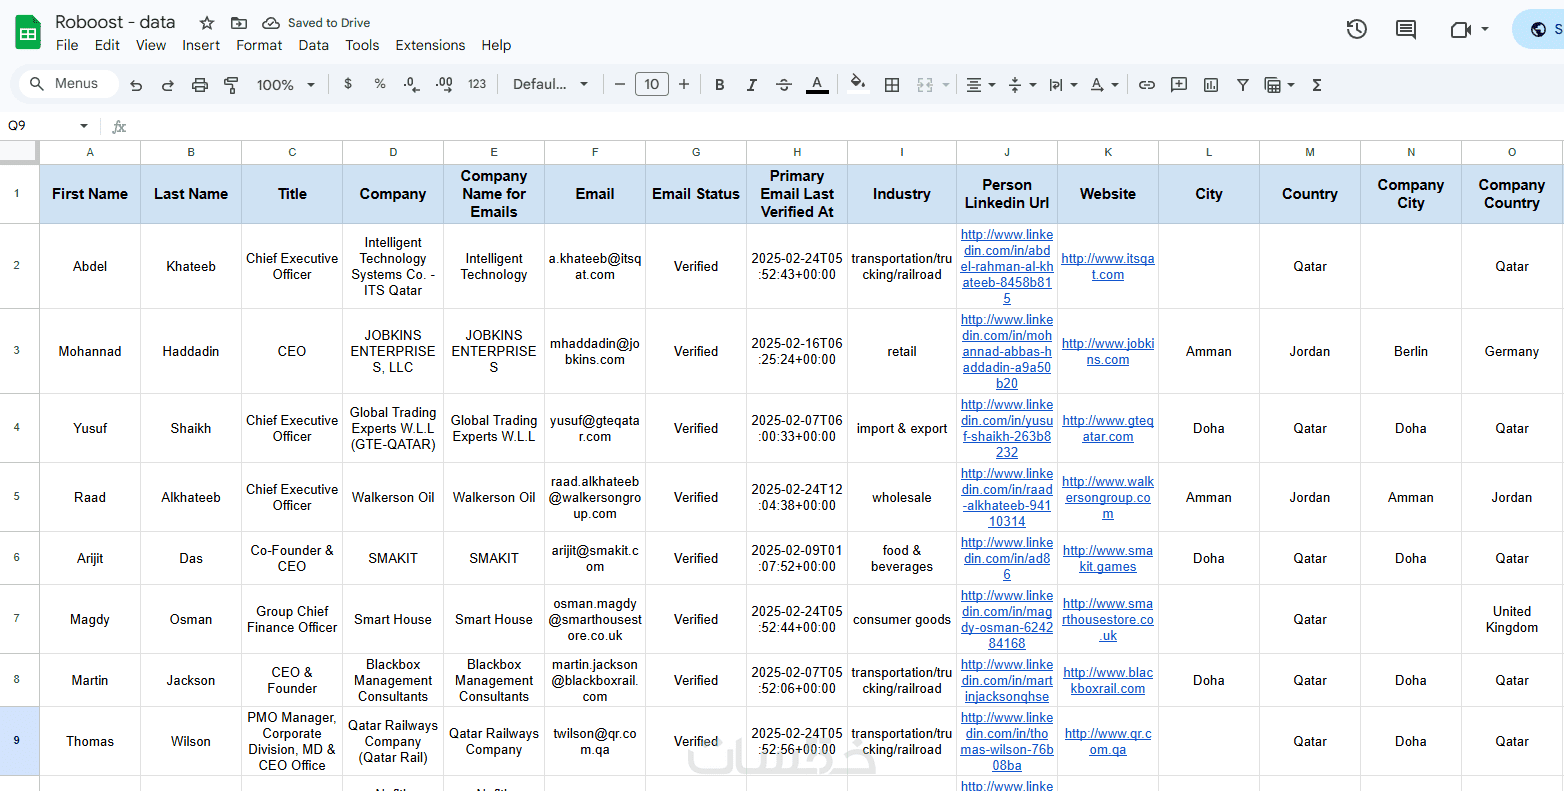This screenshot has height=791, width=1564.
Task: Open the View menu
Action: 151,45
